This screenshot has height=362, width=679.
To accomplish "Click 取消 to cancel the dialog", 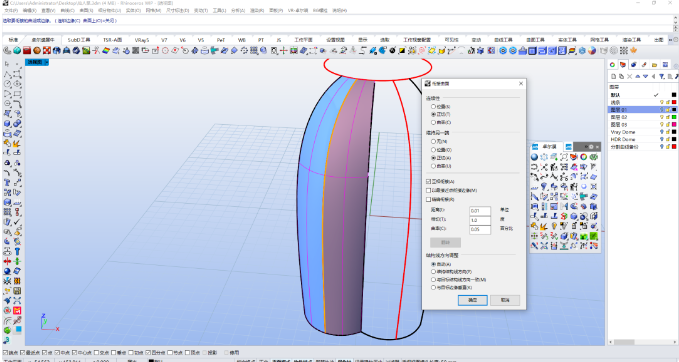I will point(505,300).
